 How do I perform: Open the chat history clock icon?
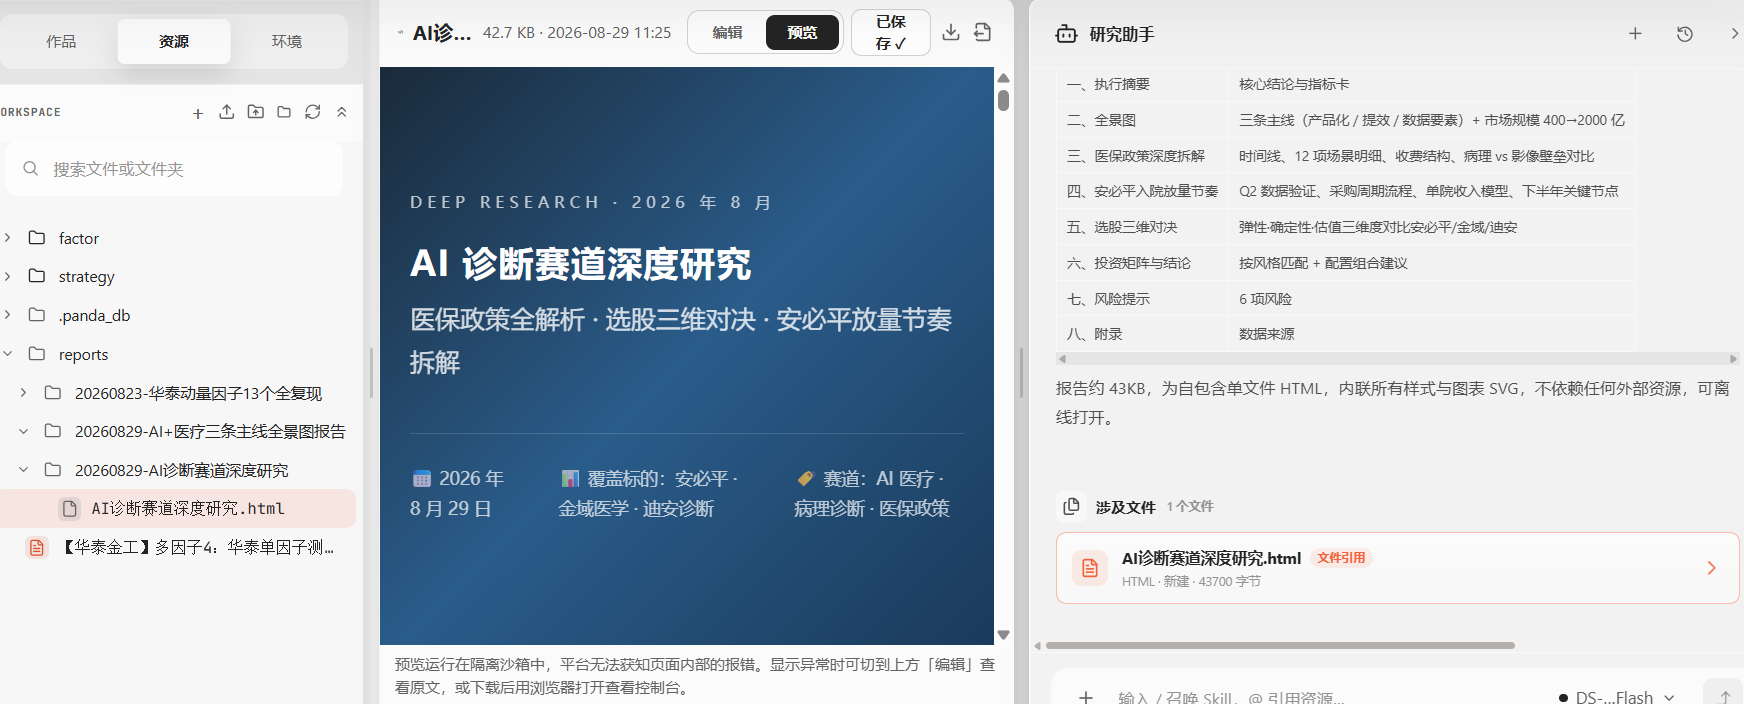tap(1685, 33)
